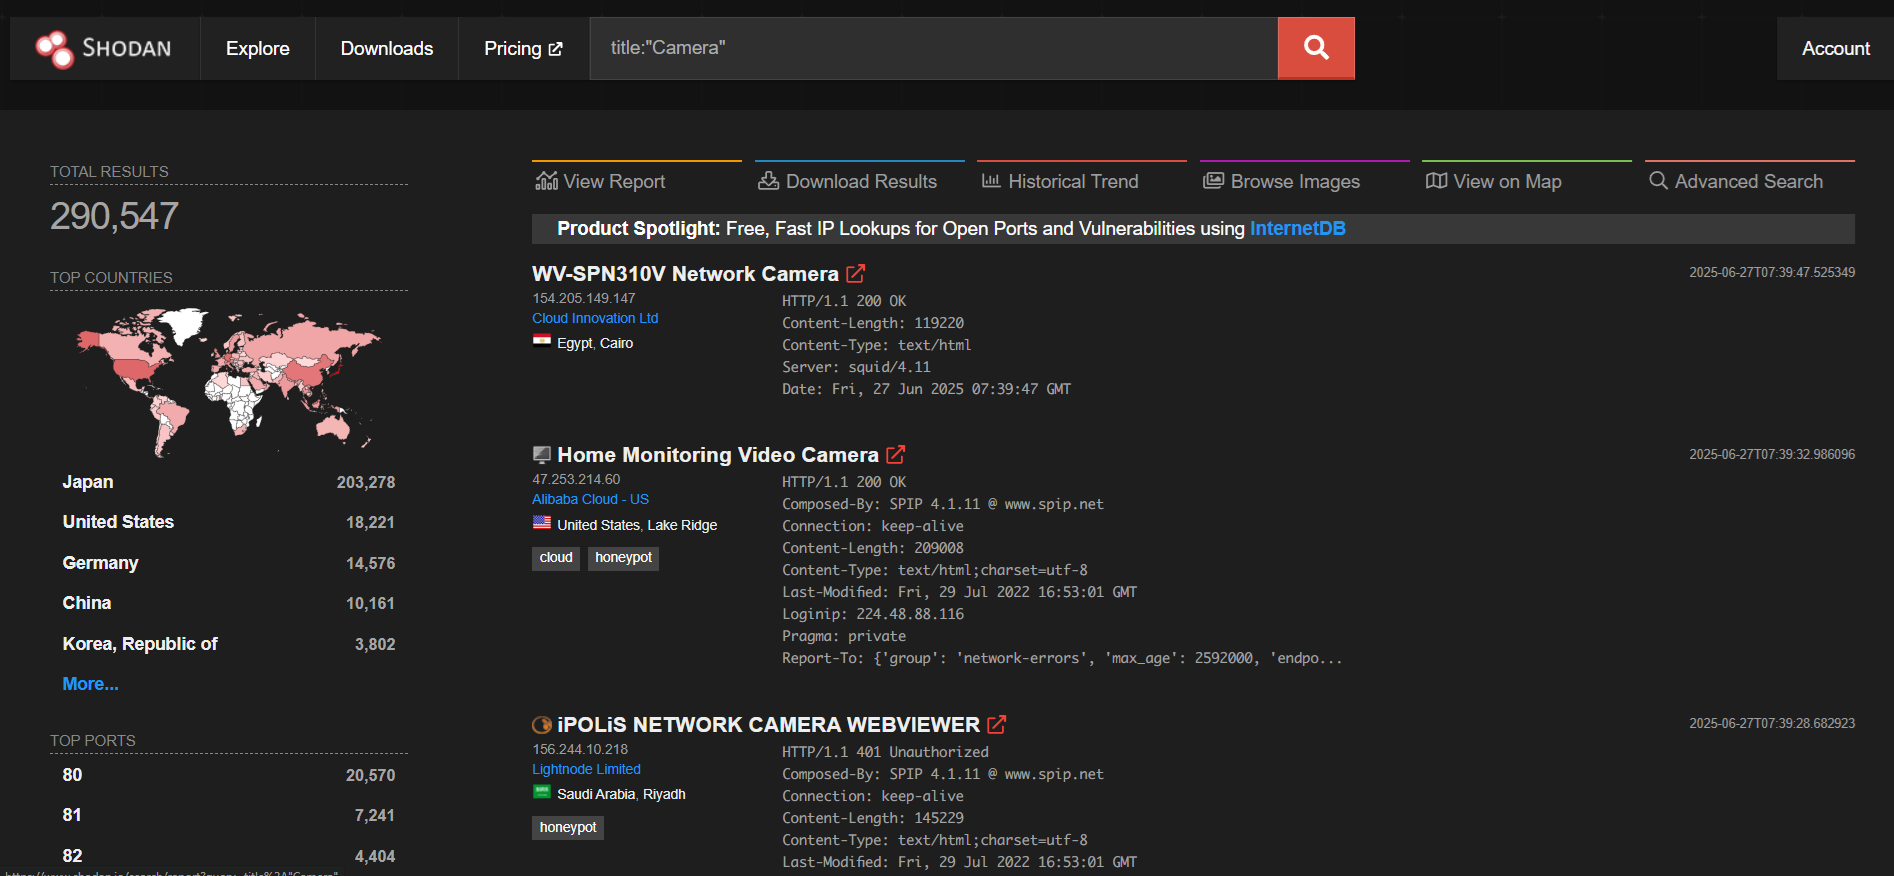1894x876 pixels.
Task: Click the red search magnifier button
Action: (x=1316, y=48)
